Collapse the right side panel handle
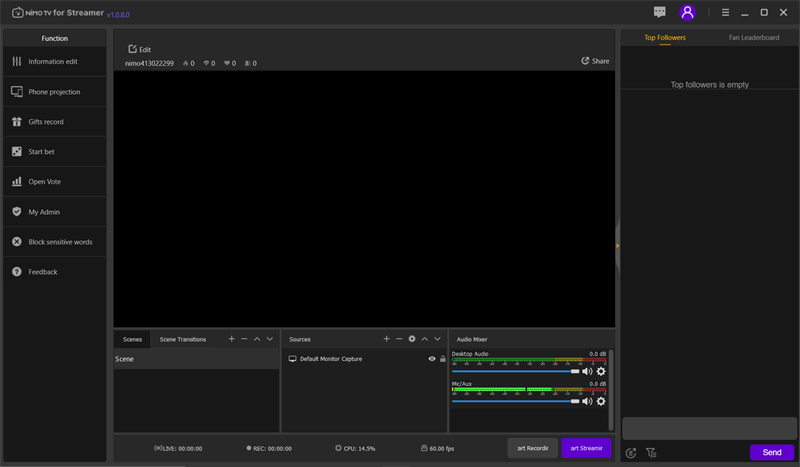This screenshot has height=467, width=800. [x=617, y=246]
